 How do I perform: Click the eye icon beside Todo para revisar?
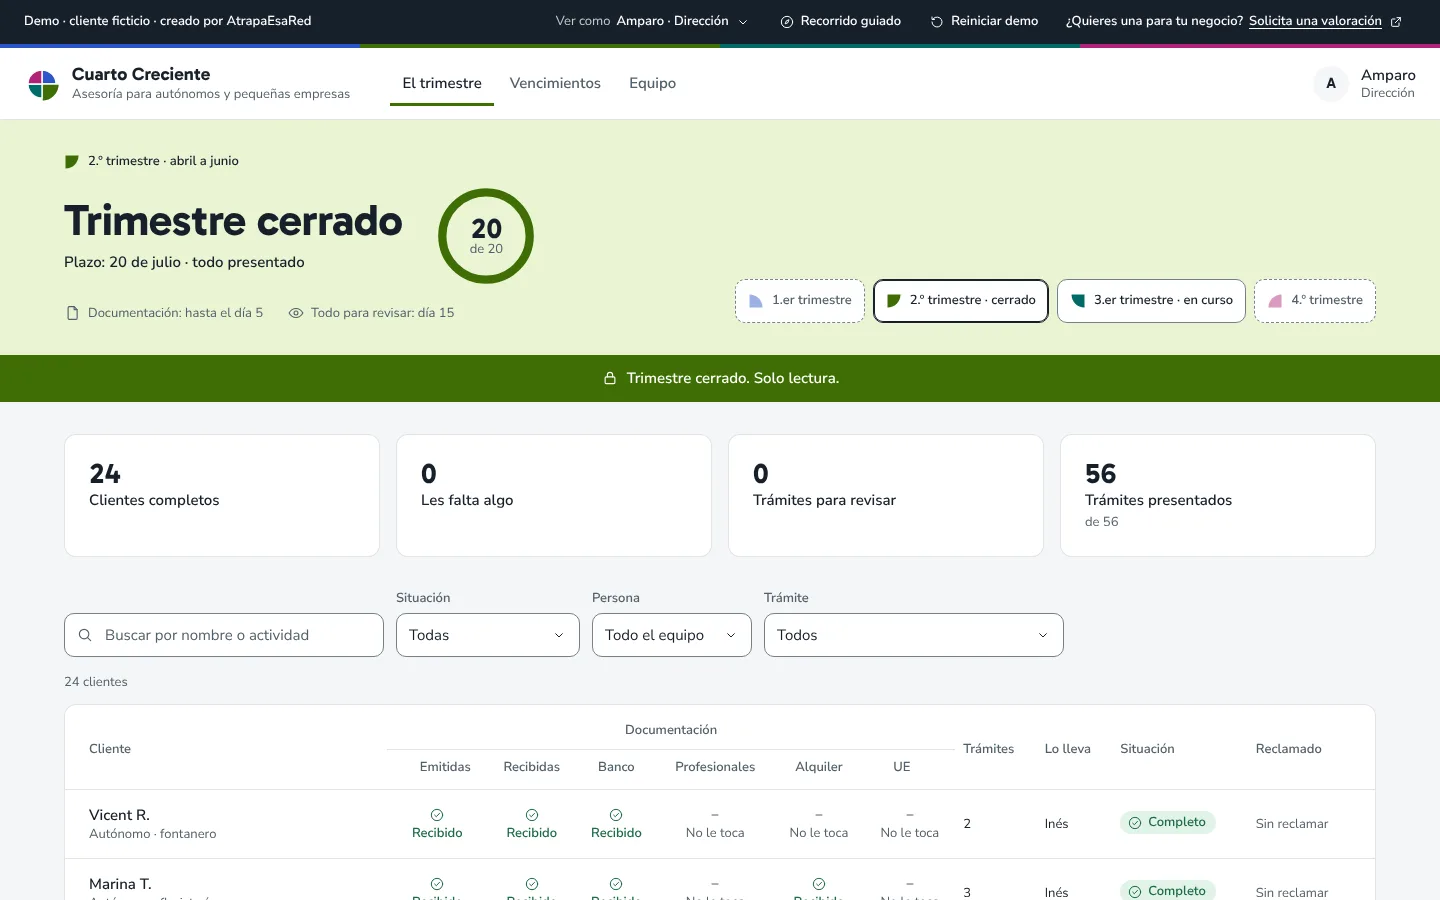pos(296,313)
